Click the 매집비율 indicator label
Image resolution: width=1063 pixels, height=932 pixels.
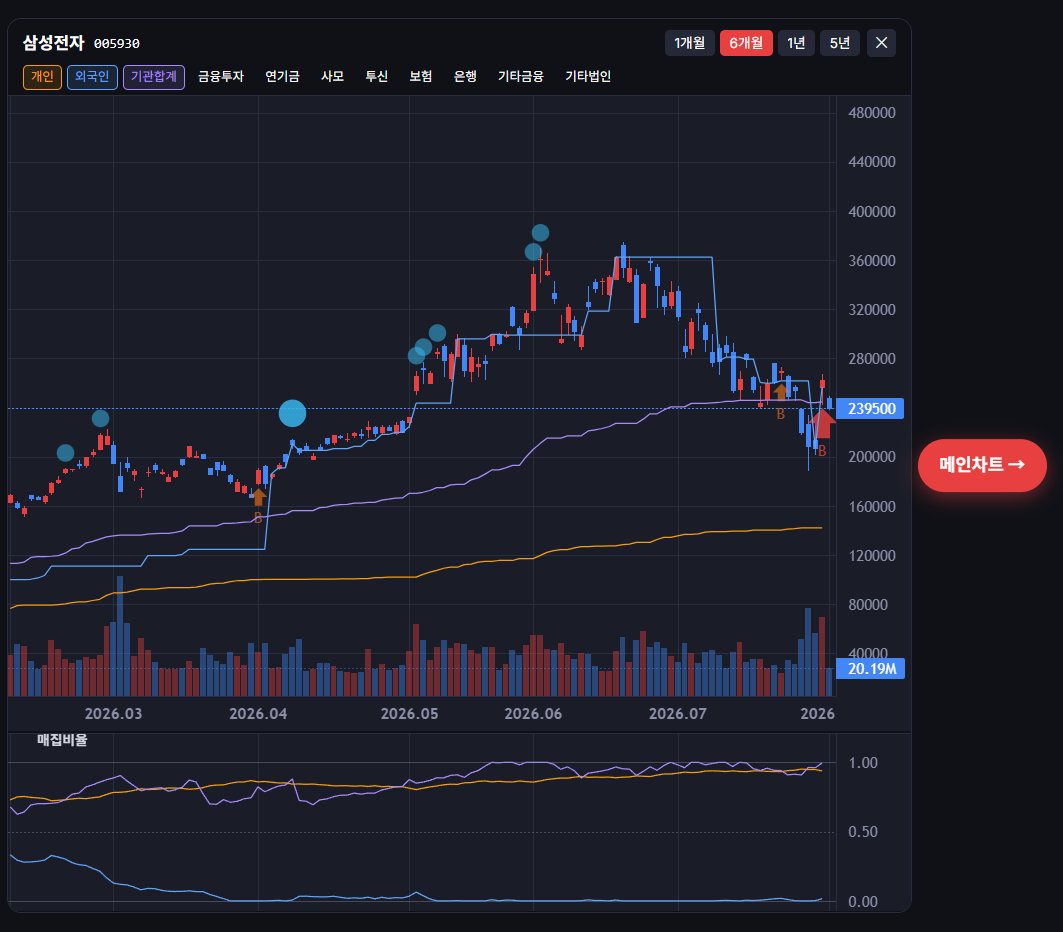(x=62, y=739)
